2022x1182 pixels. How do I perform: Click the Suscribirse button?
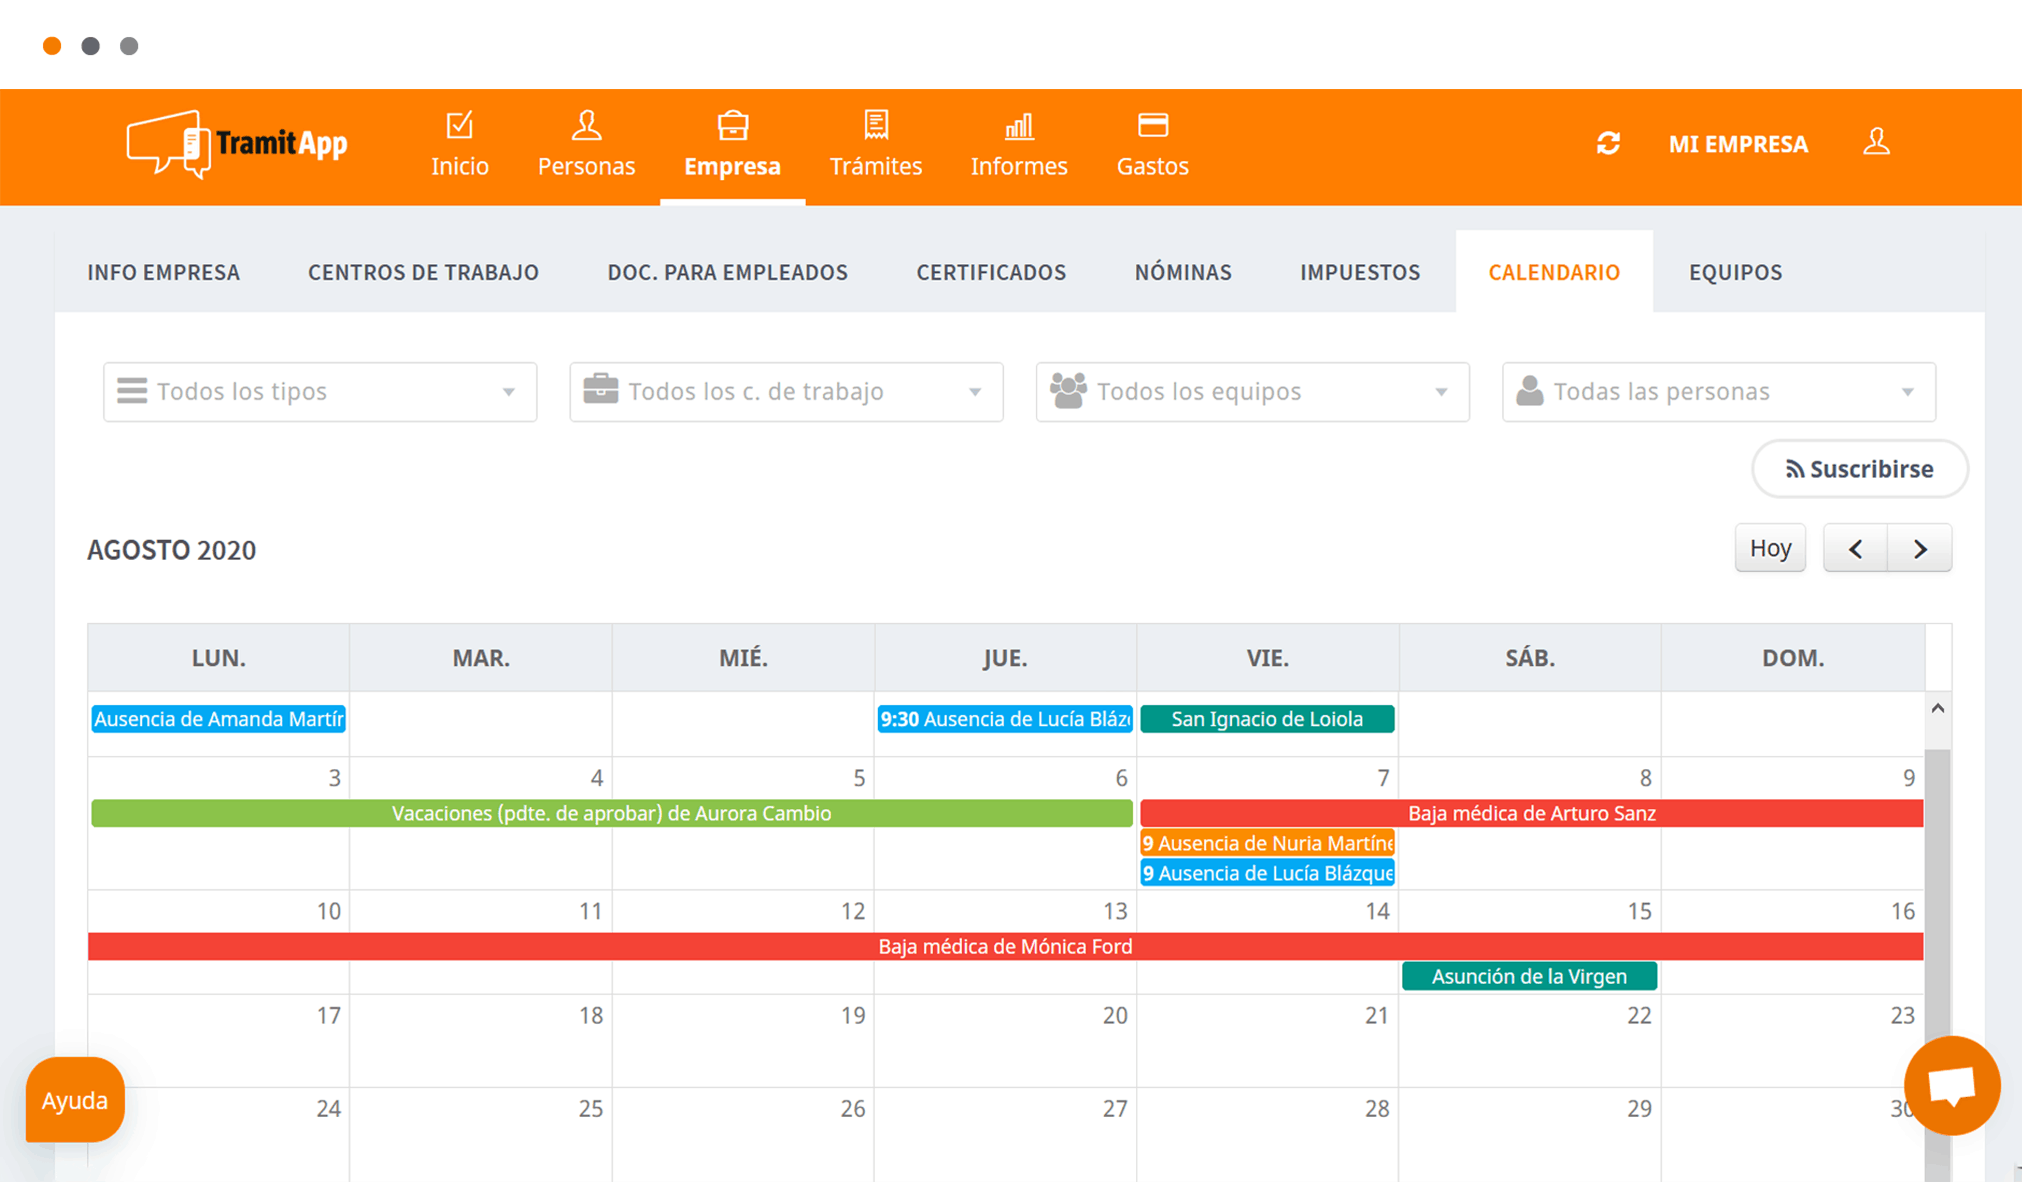click(x=1860, y=469)
